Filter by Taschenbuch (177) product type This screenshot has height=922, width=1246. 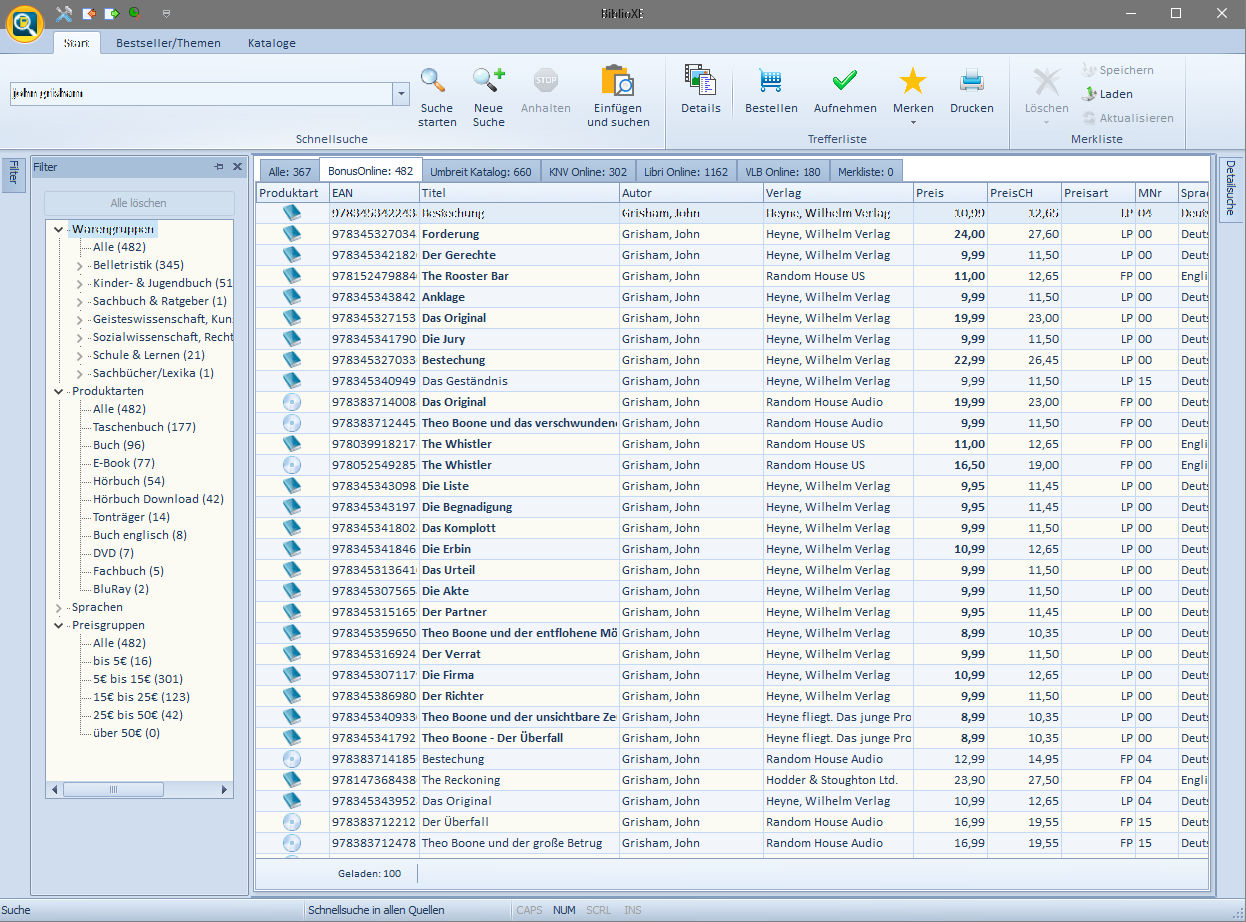144,427
